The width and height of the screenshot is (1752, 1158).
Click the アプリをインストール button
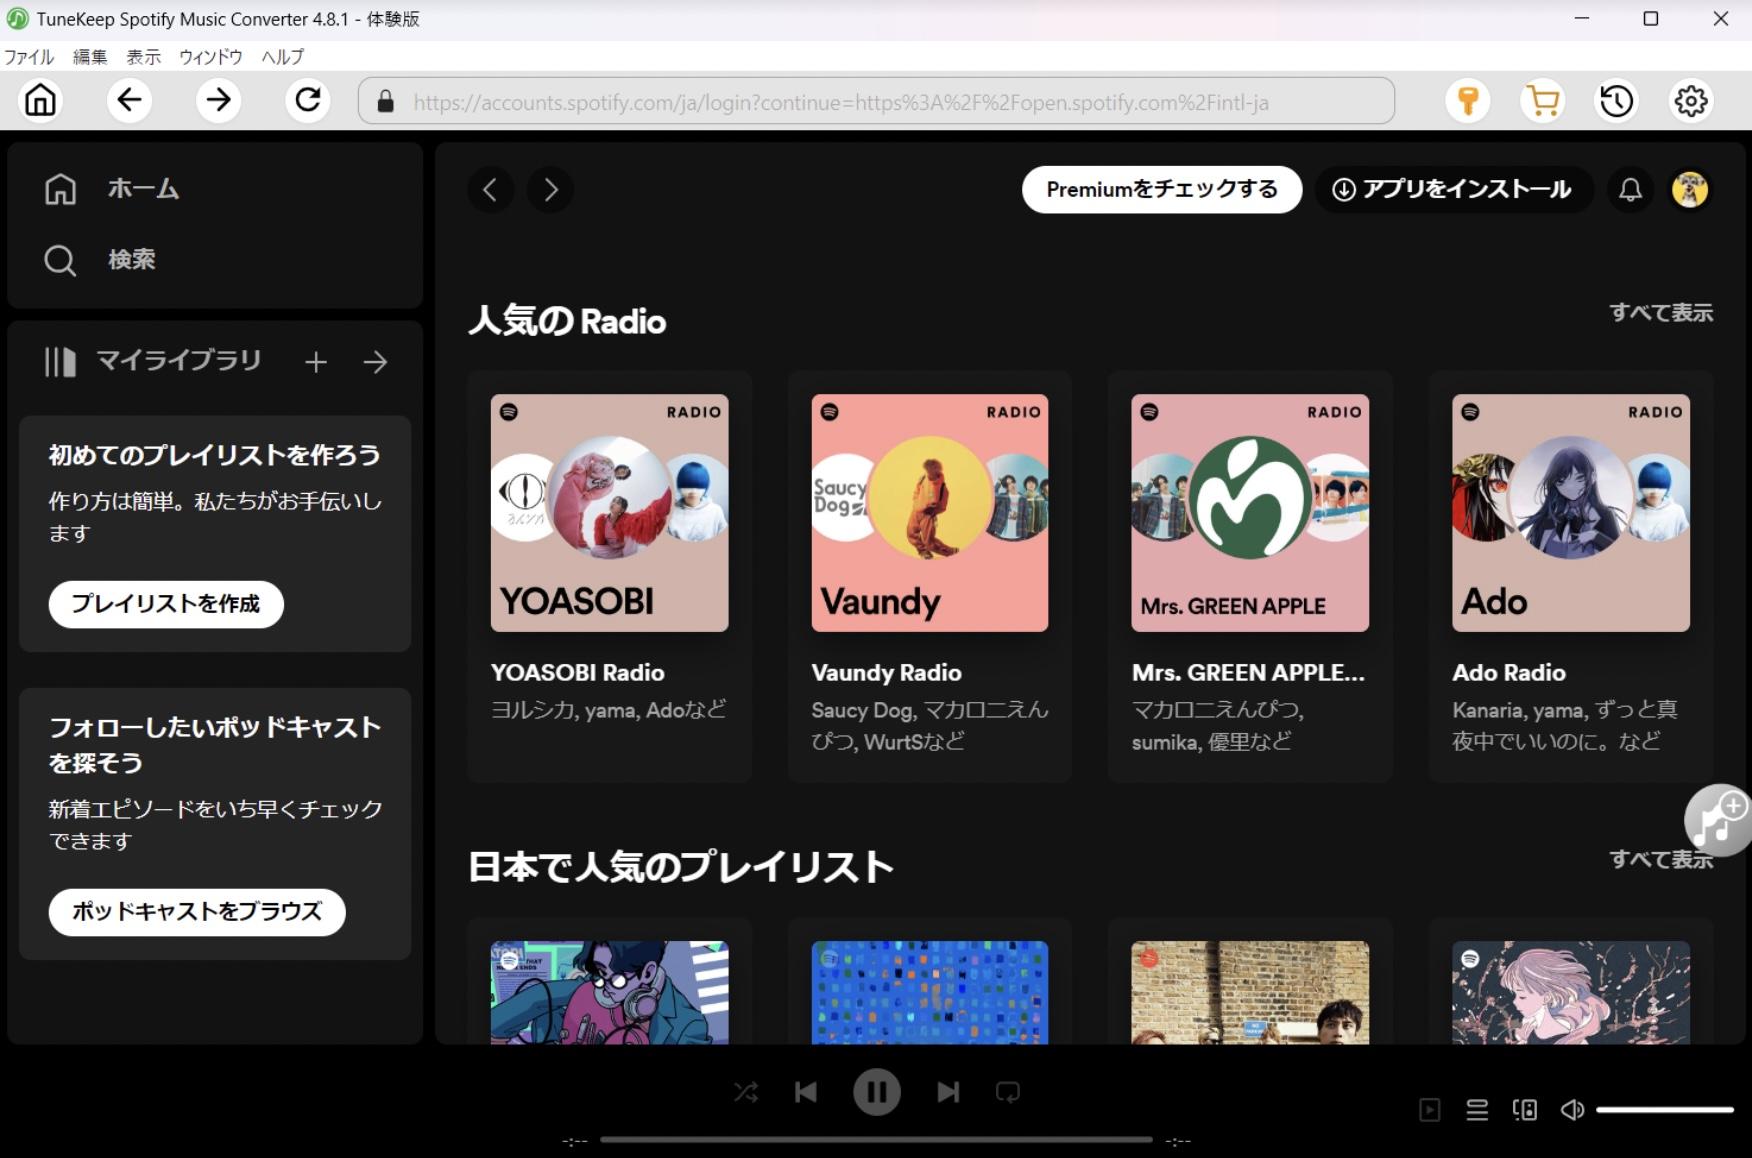(x=1455, y=189)
